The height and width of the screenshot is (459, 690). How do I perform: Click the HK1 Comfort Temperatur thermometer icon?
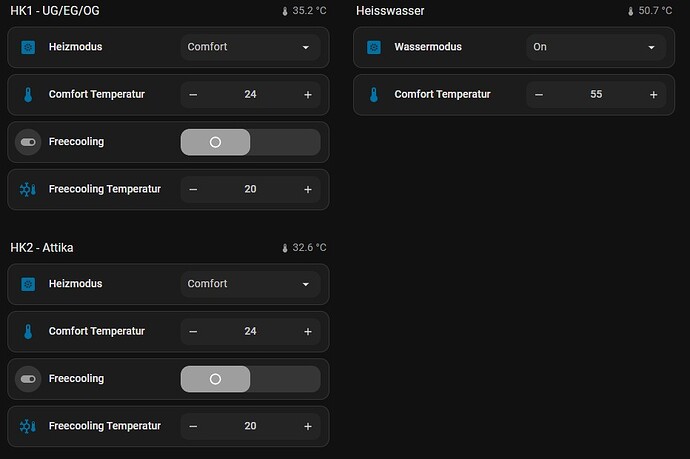[28, 95]
